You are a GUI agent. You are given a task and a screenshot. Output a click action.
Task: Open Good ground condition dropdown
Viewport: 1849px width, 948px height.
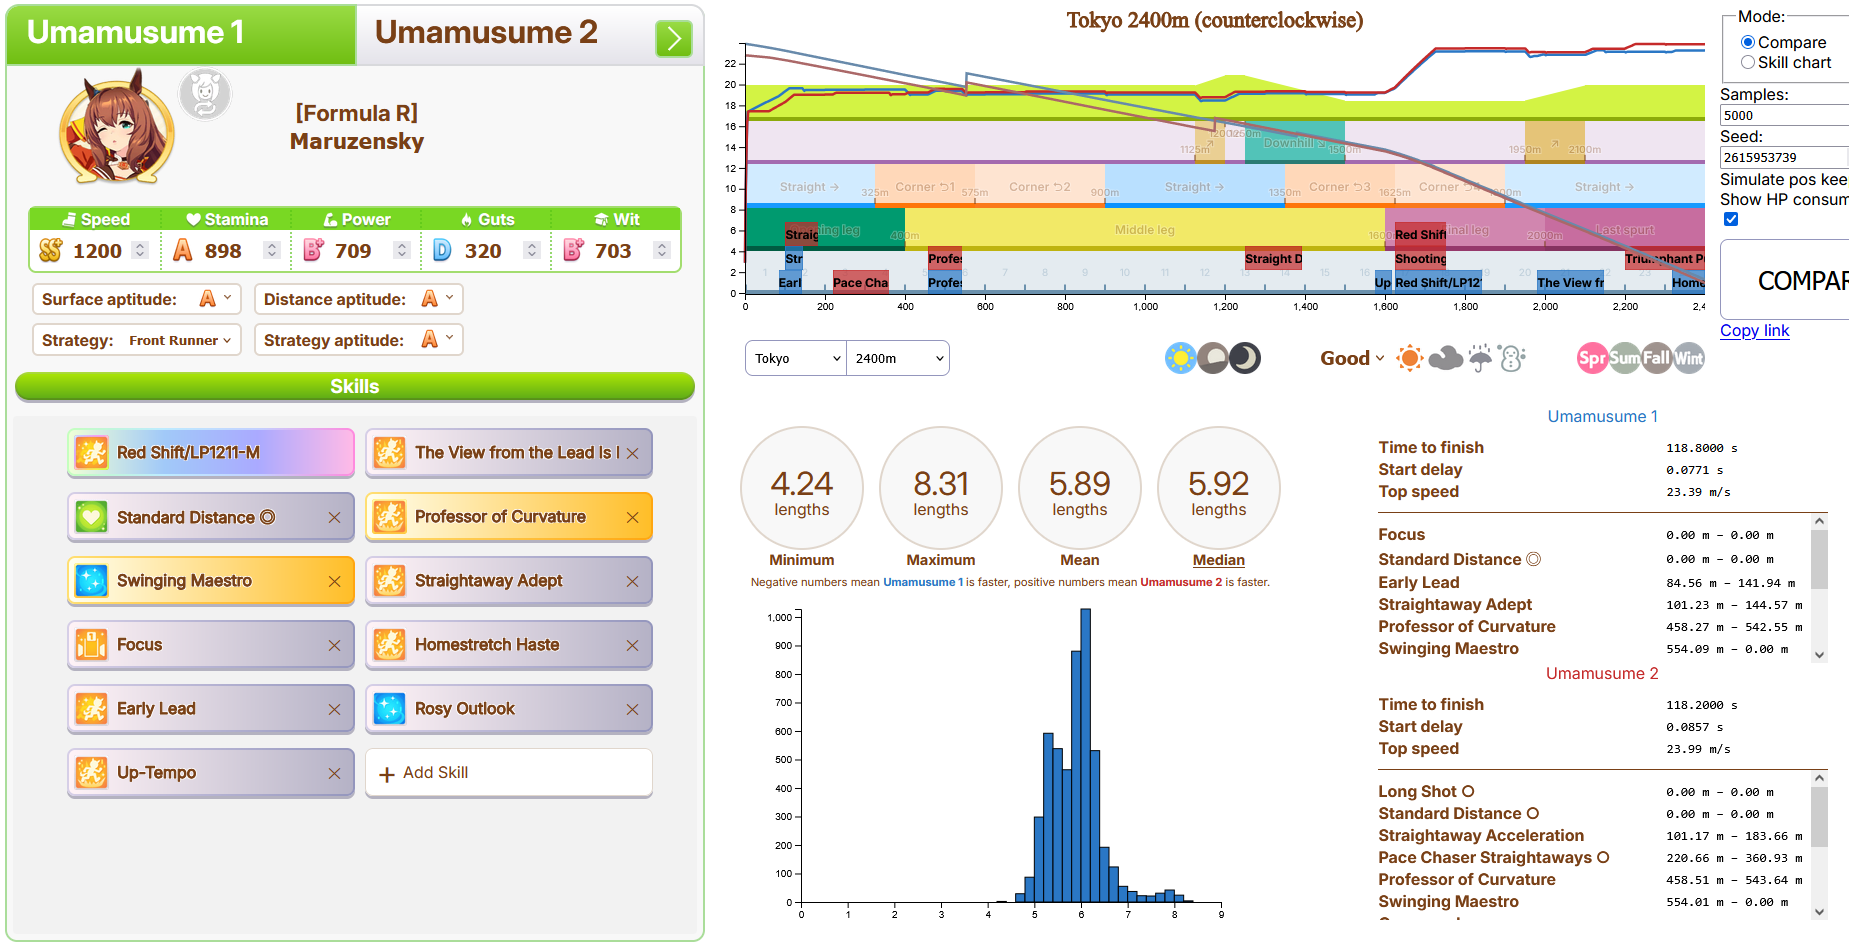click(x=1352, y=358)
